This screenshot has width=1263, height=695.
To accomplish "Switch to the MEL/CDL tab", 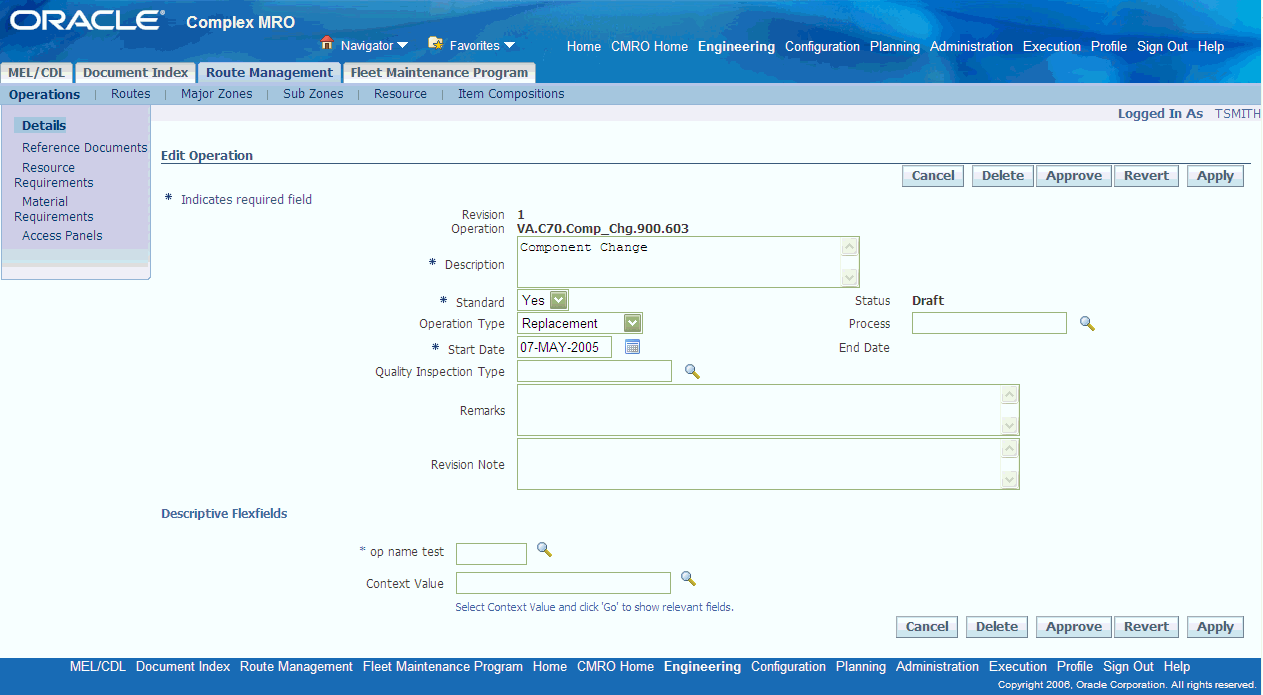I will coord(36,73).
